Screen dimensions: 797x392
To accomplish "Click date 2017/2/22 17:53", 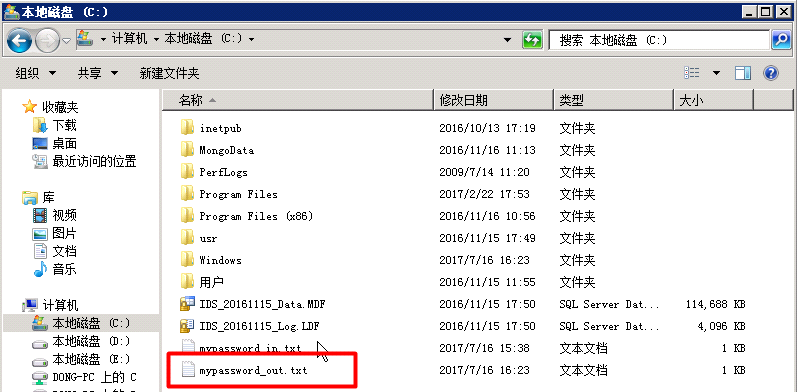I will tap(484, 194).
